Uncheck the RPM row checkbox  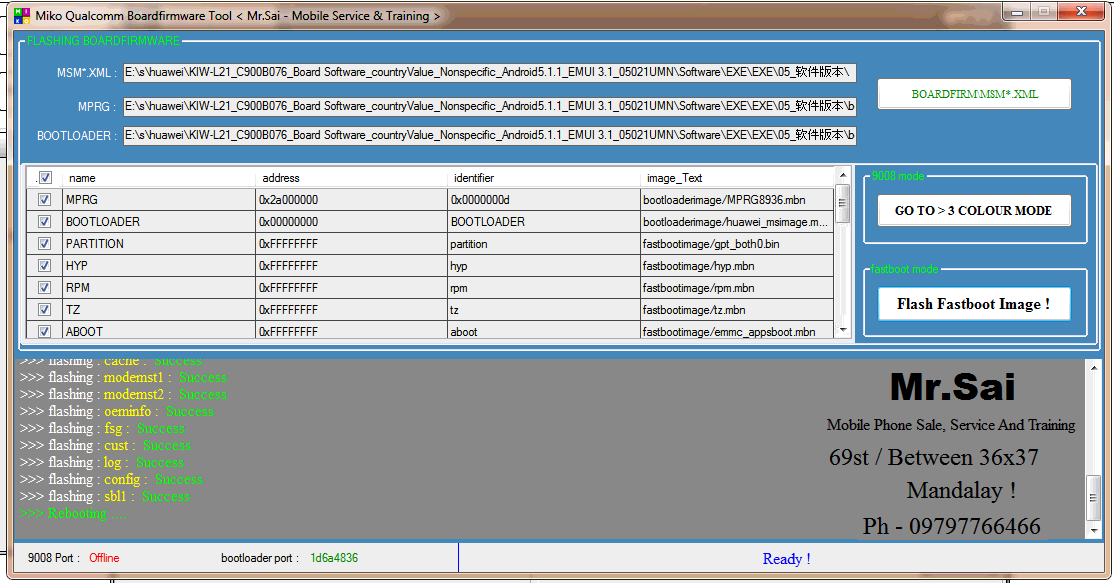point(44,288)
